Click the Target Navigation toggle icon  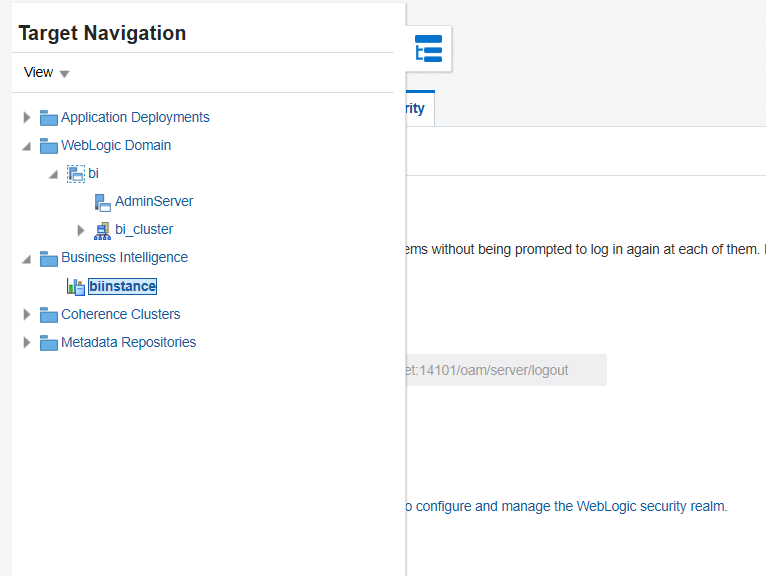click(x=429, y=49)
